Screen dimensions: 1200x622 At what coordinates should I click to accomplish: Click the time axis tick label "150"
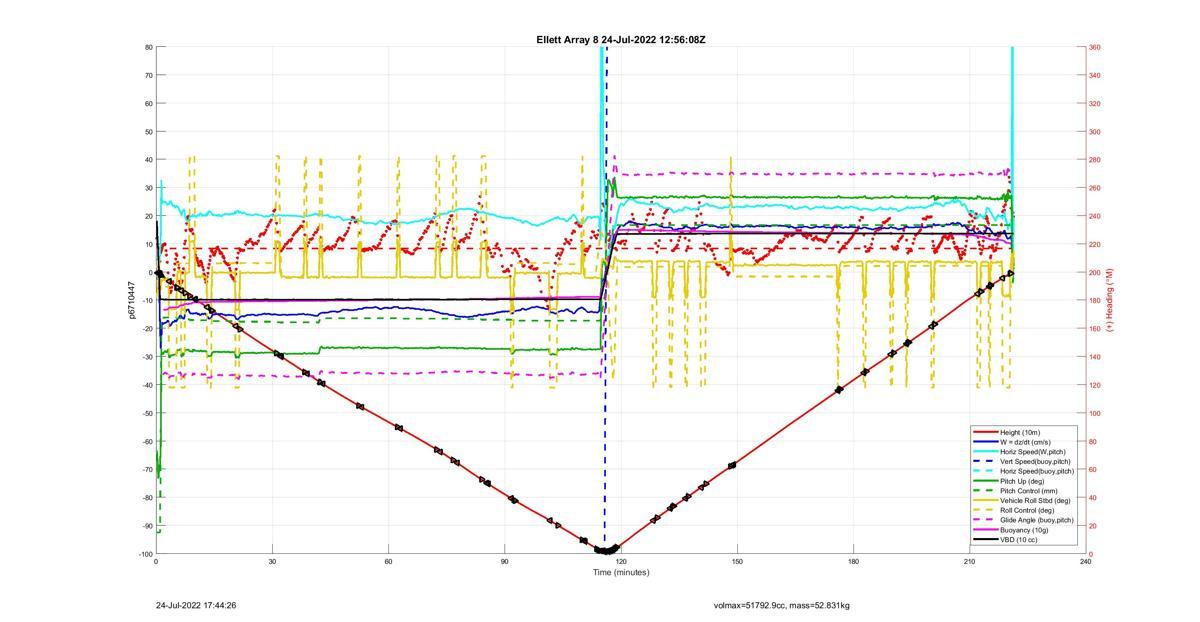tap(737, 562)
